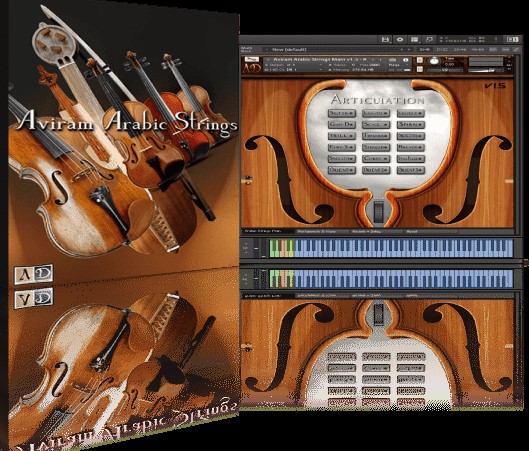
Task: Flip the rocker switch below articulation panel
Action: (x=379, y=212)
